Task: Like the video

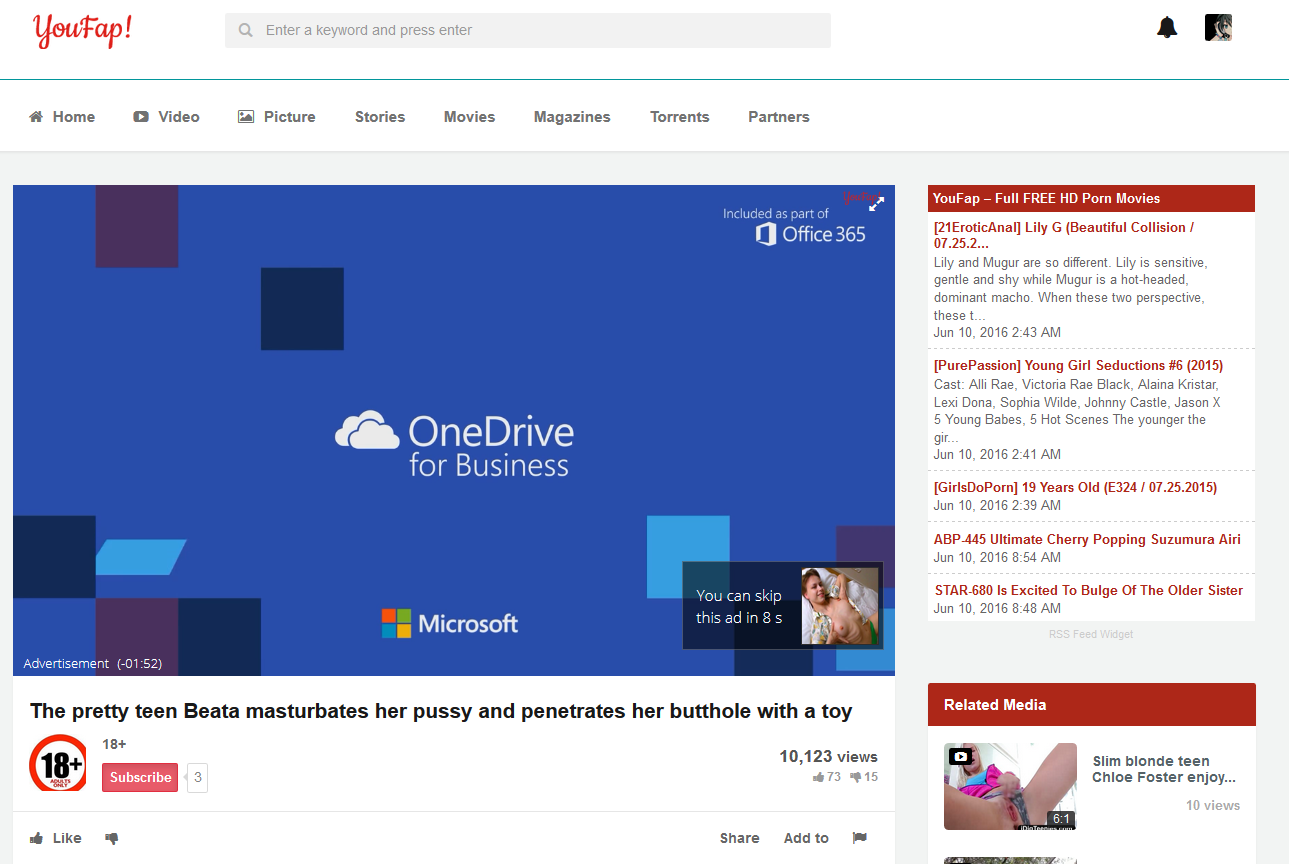Action: coord(56,838)
